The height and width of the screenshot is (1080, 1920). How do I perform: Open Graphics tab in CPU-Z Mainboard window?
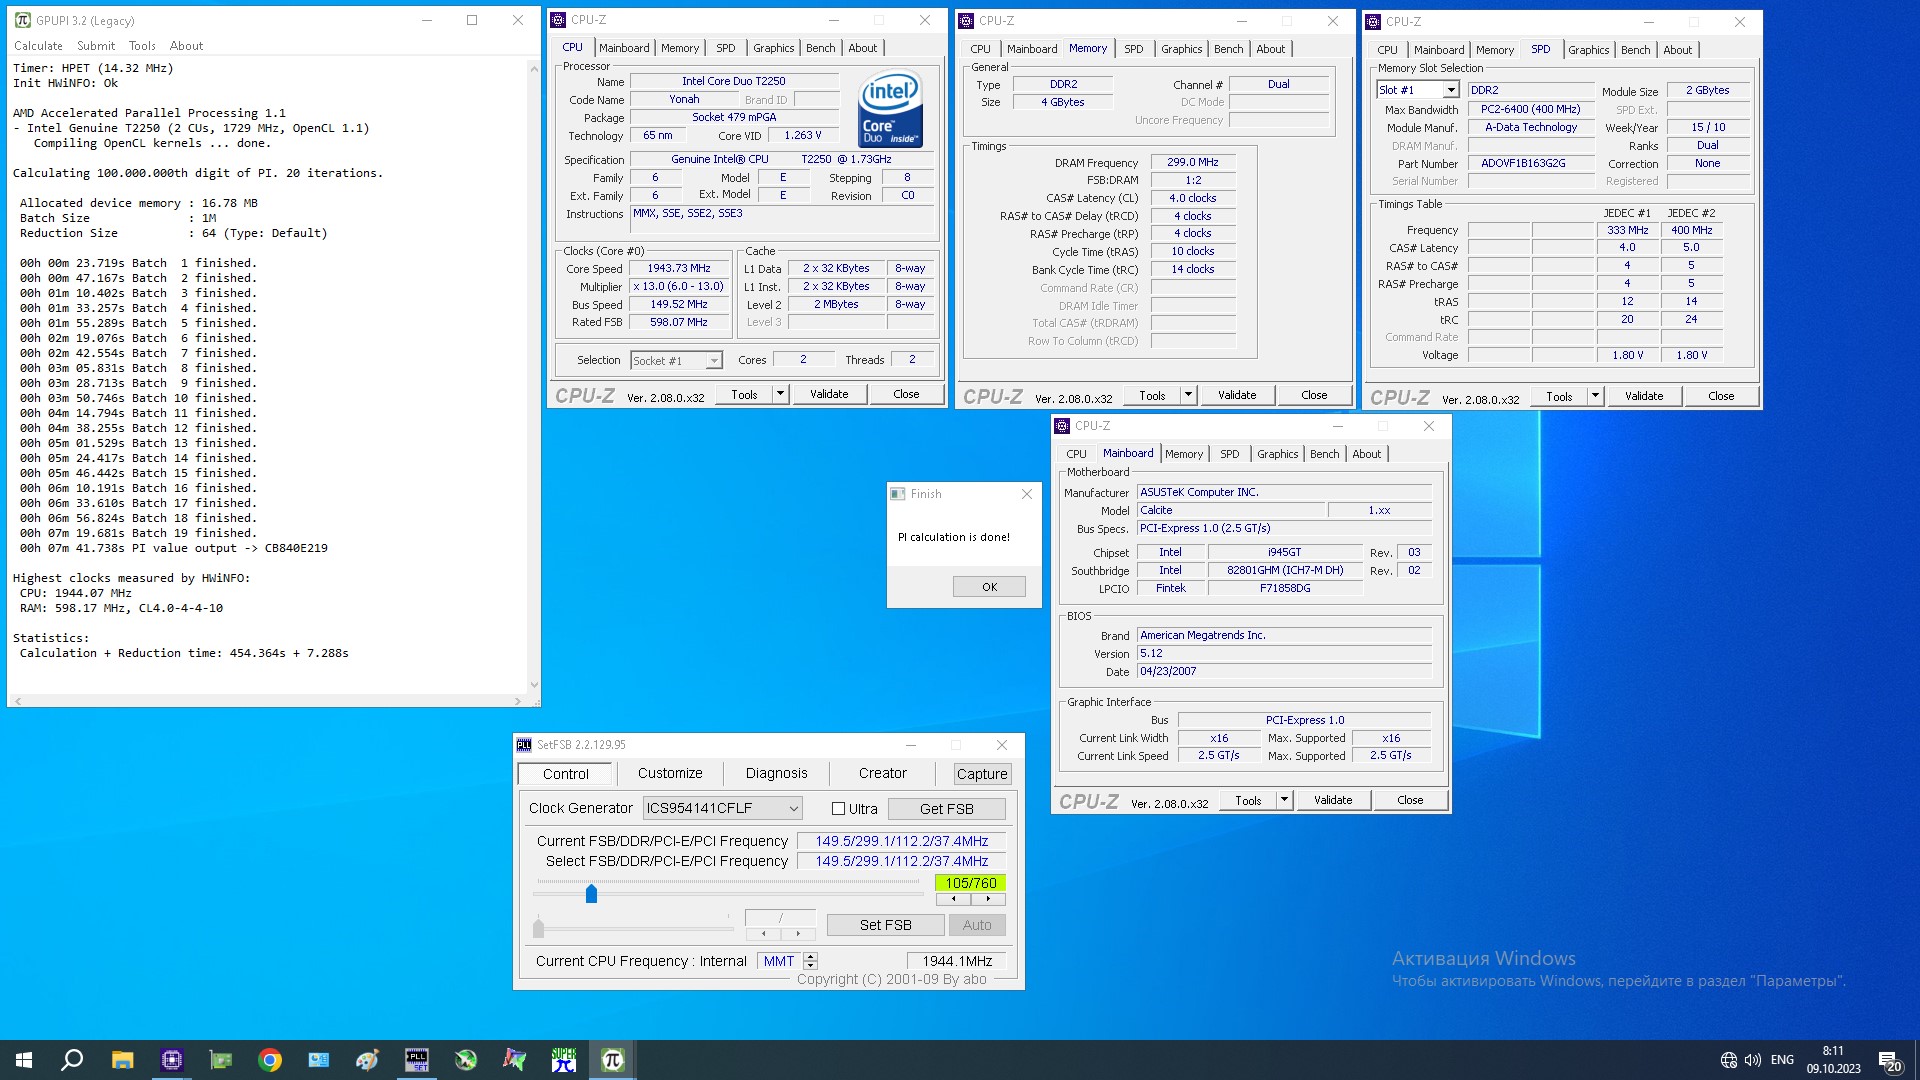tap(1277, 454)
